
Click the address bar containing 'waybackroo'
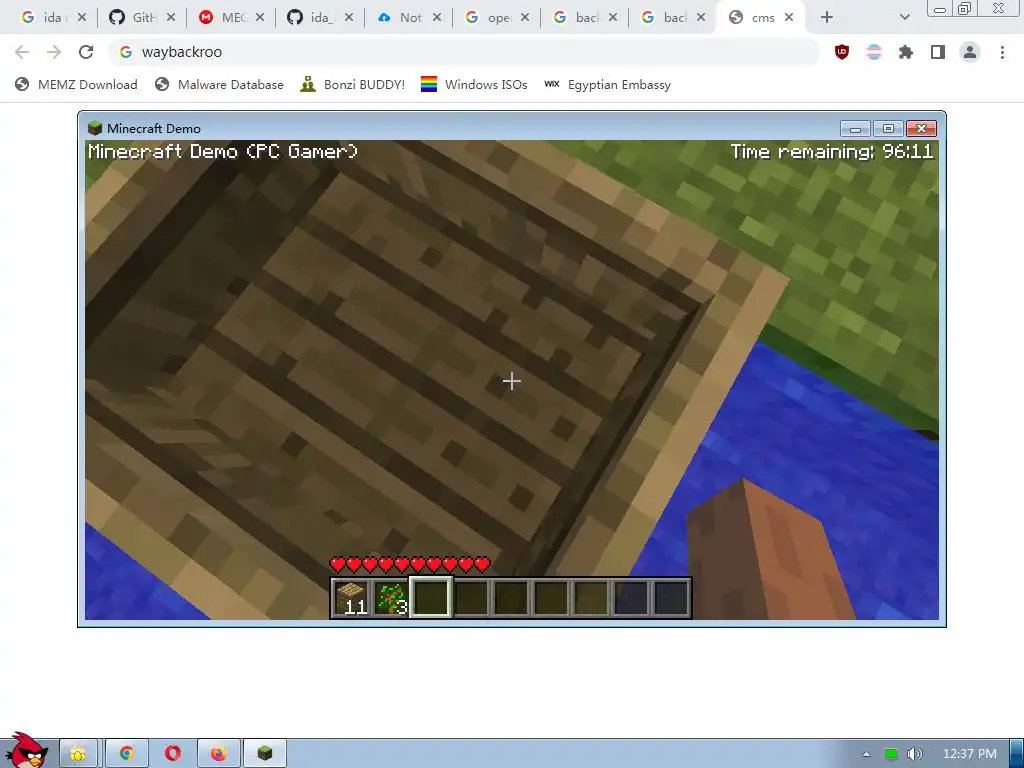click(463, 52)
